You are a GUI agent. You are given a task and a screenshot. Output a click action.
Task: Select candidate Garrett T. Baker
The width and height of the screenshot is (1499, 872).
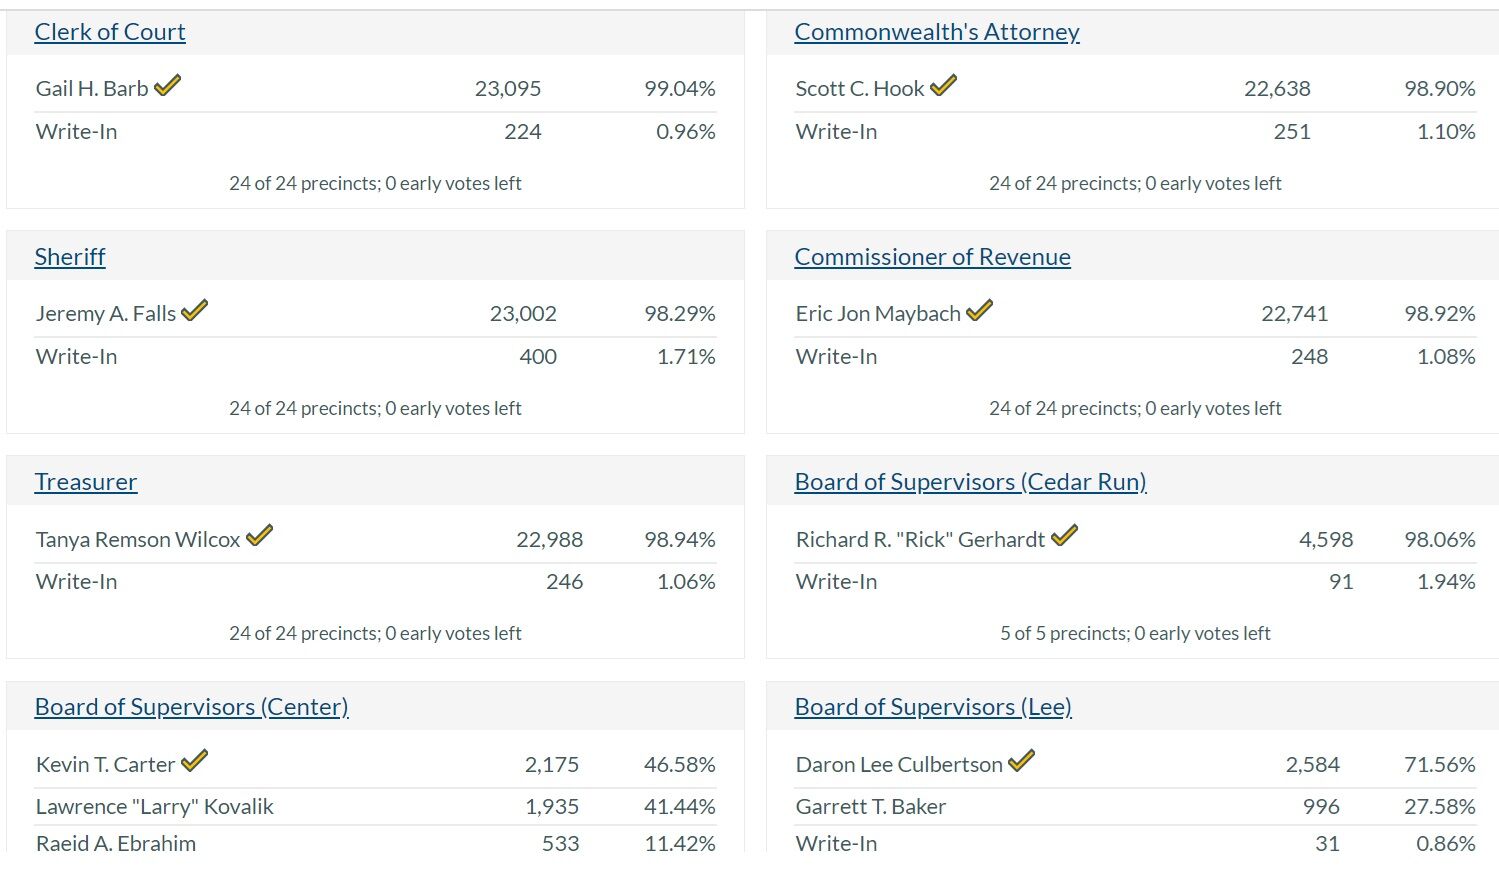point(870,806)
